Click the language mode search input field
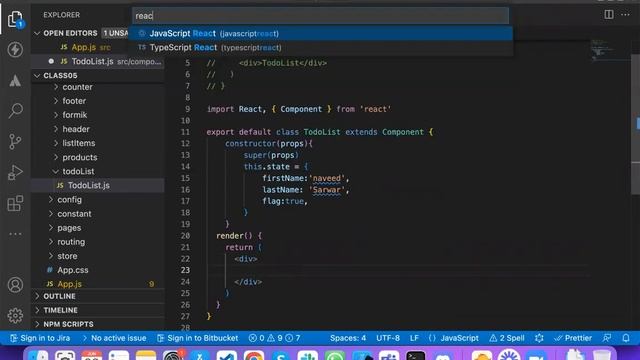Viewport: 640px width, 360px height. tap(320, 16)
